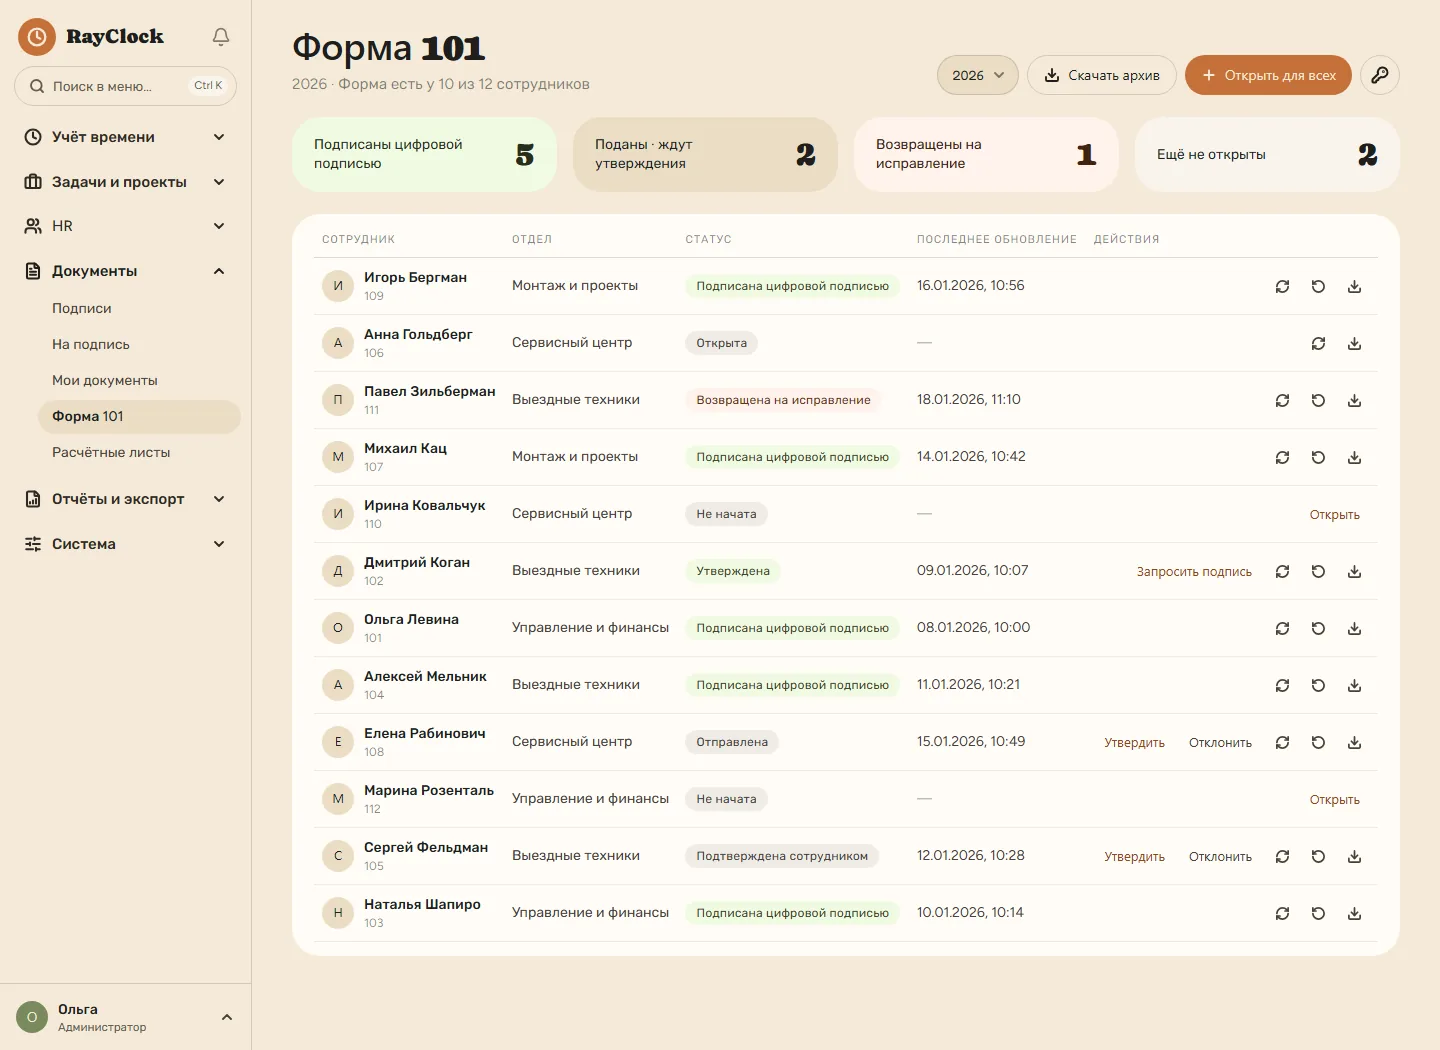Click the single-arrow revert icon for Павел Зильберман

pos(1318,400)
